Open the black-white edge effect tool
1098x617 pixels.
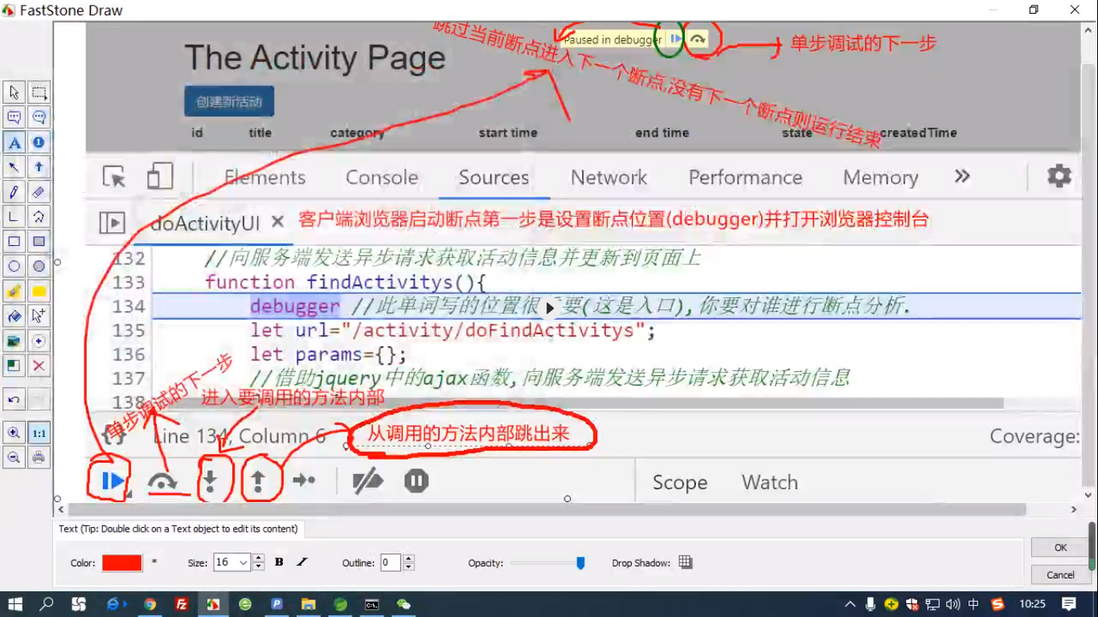click(x=14, y=366)
